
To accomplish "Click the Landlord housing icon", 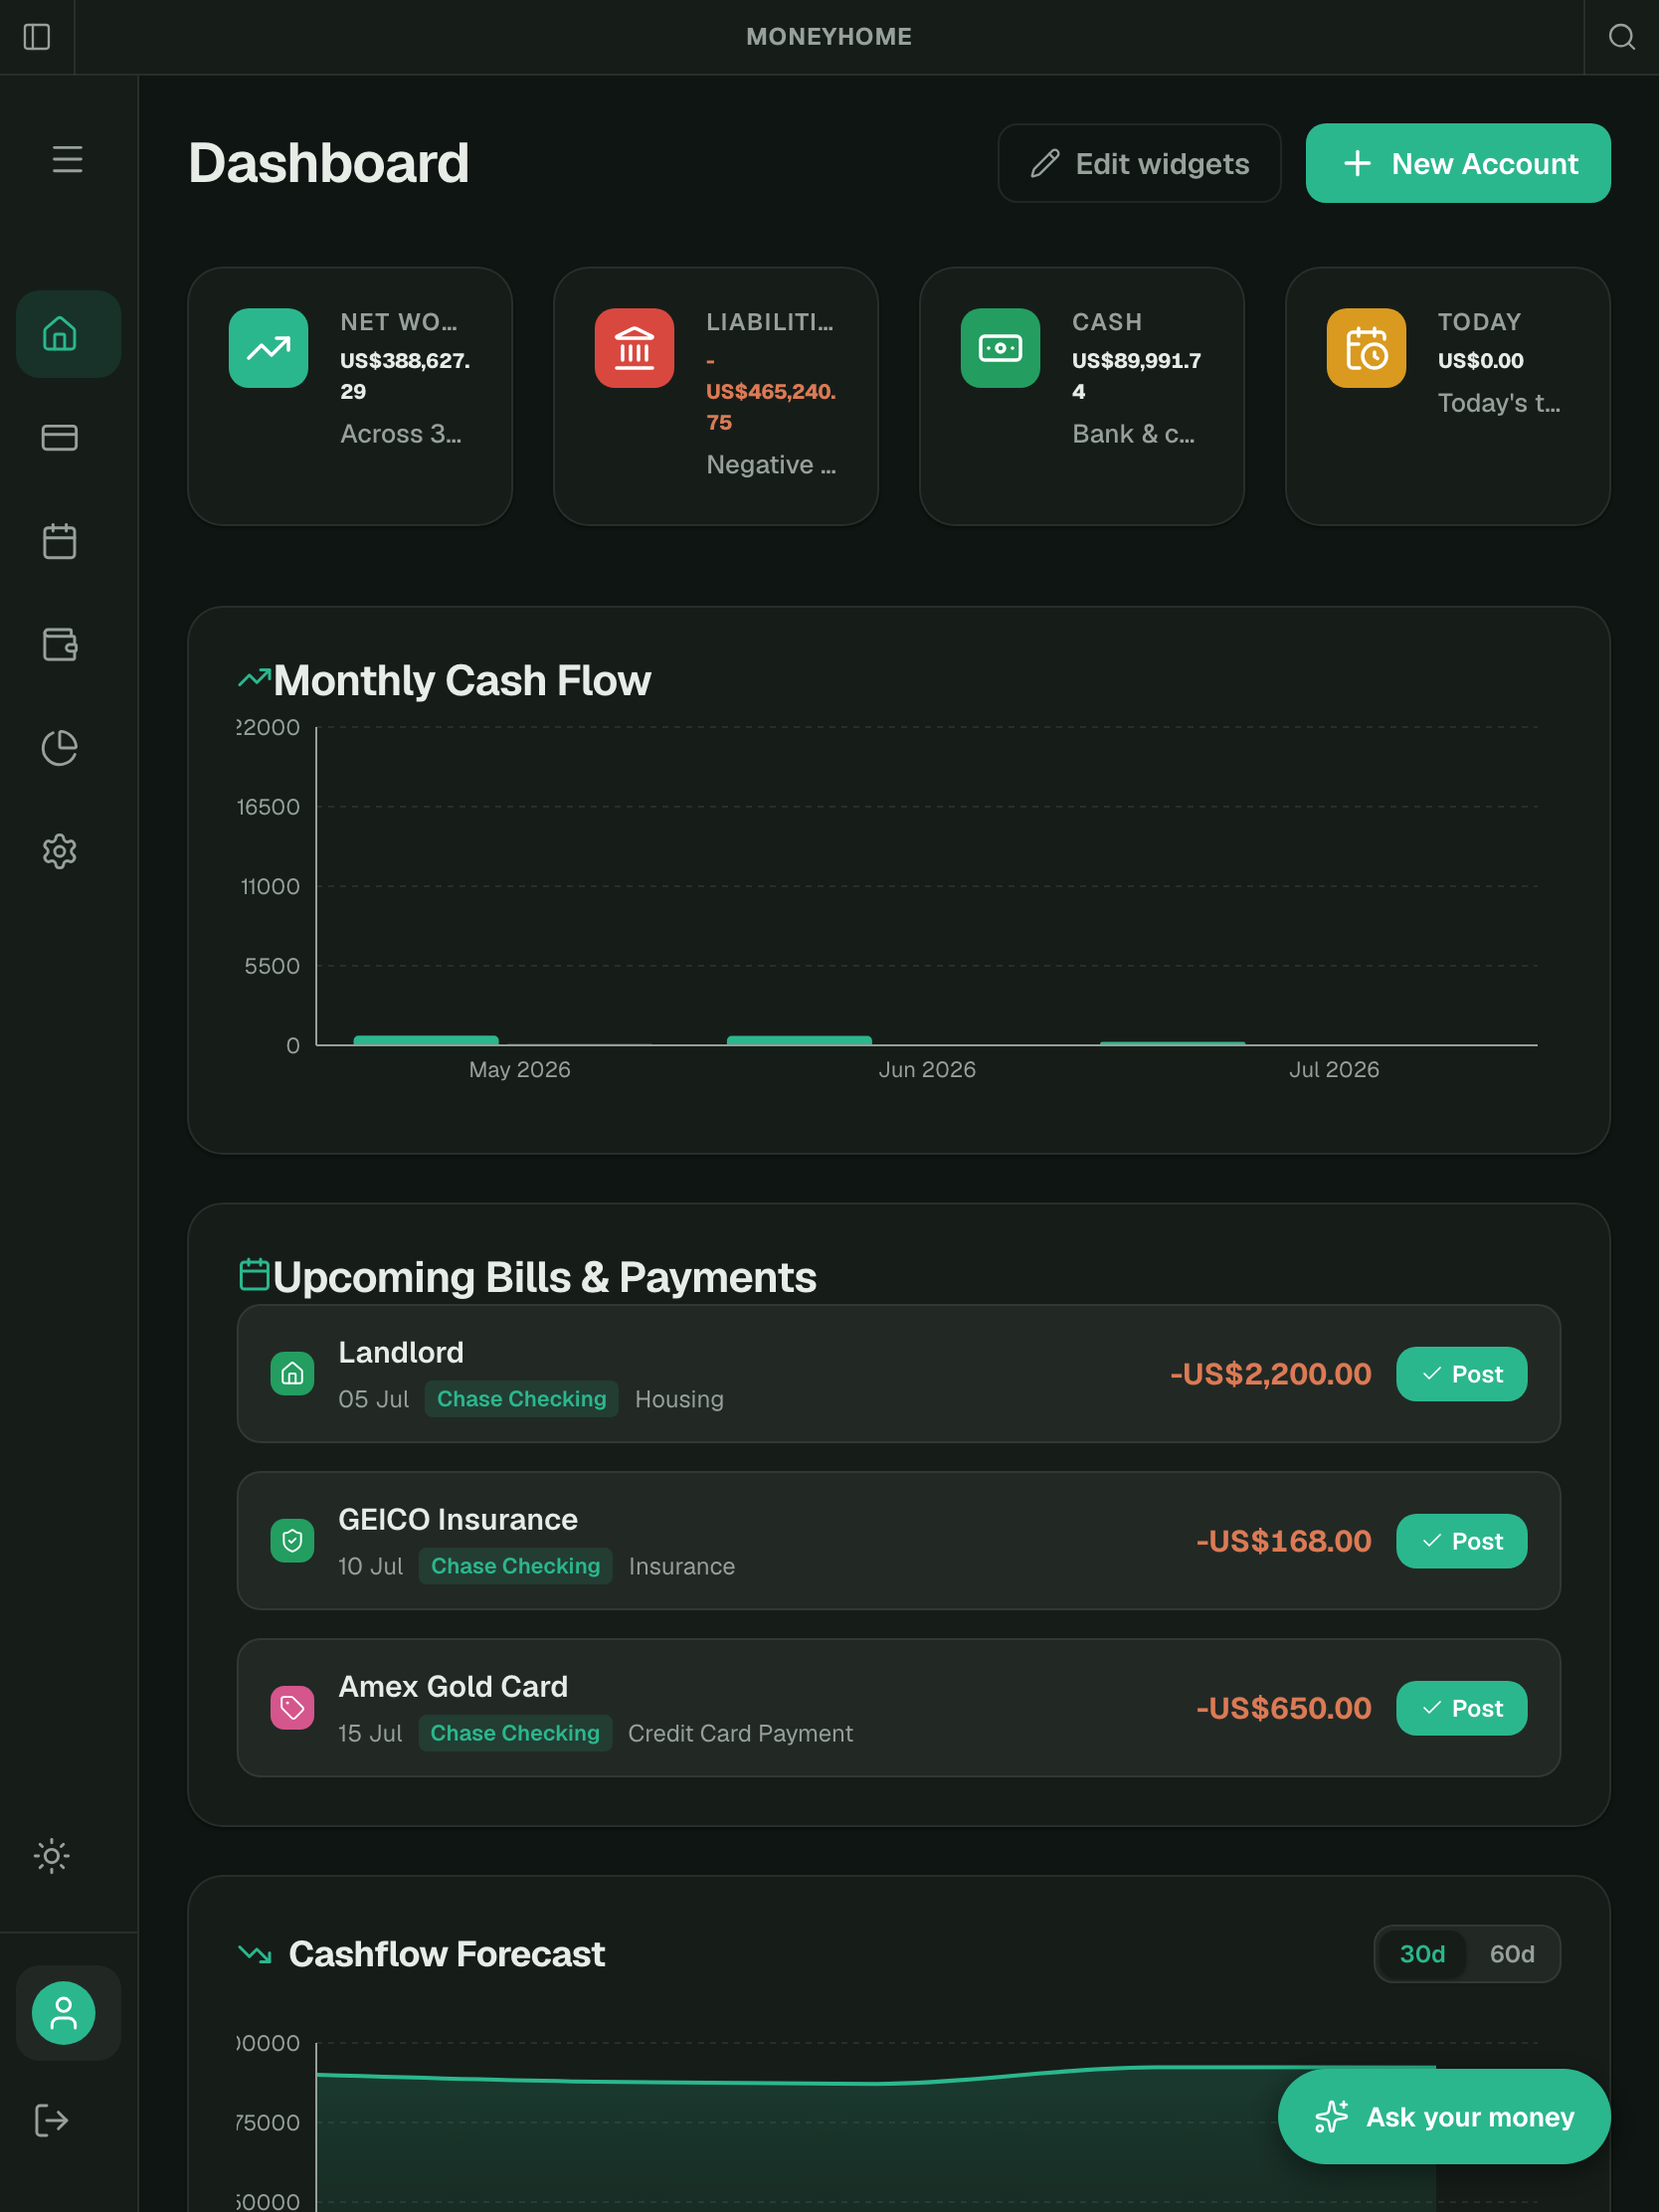I will (292, 1373).
